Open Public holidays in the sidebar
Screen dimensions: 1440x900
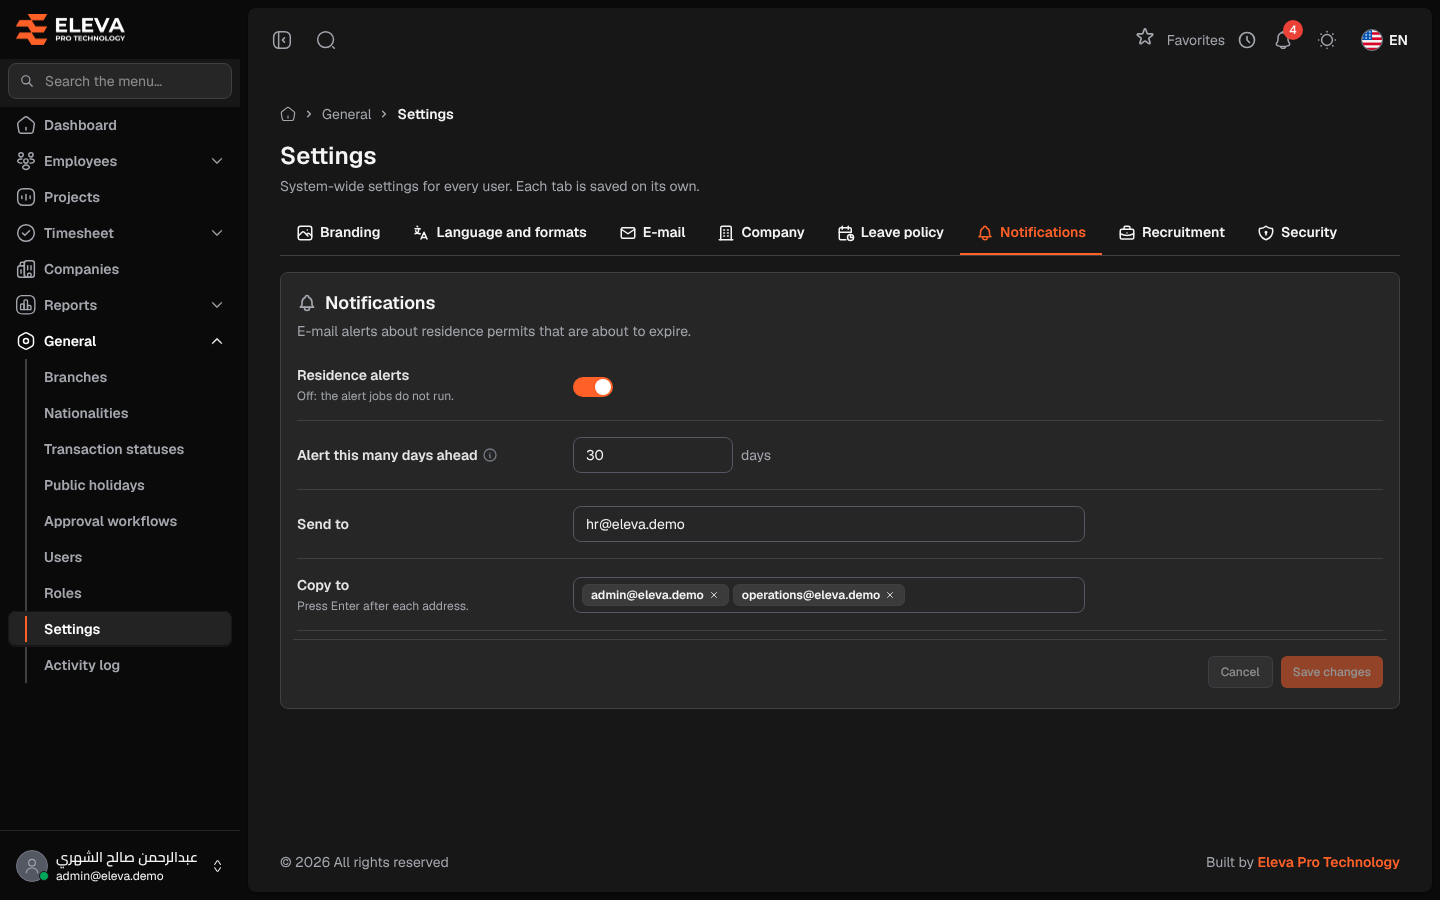94,485
